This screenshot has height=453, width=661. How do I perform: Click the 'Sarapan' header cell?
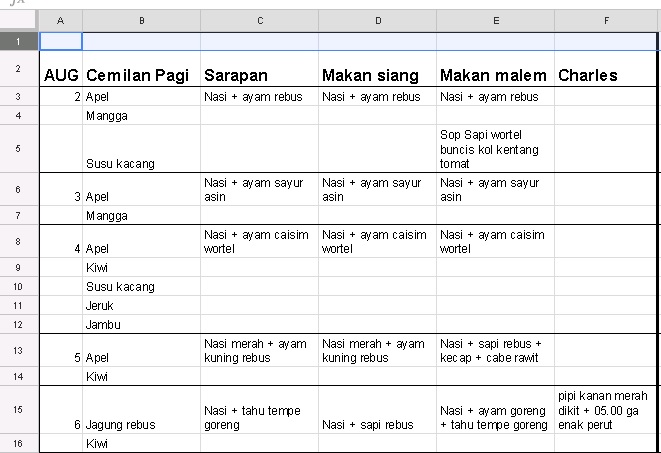(x=260, y=69)
